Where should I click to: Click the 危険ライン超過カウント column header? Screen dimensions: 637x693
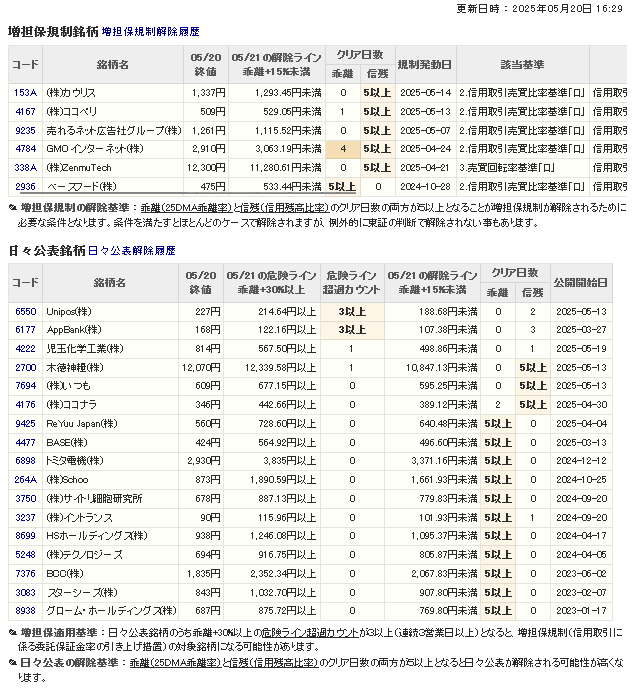click(x=351, y=283)
